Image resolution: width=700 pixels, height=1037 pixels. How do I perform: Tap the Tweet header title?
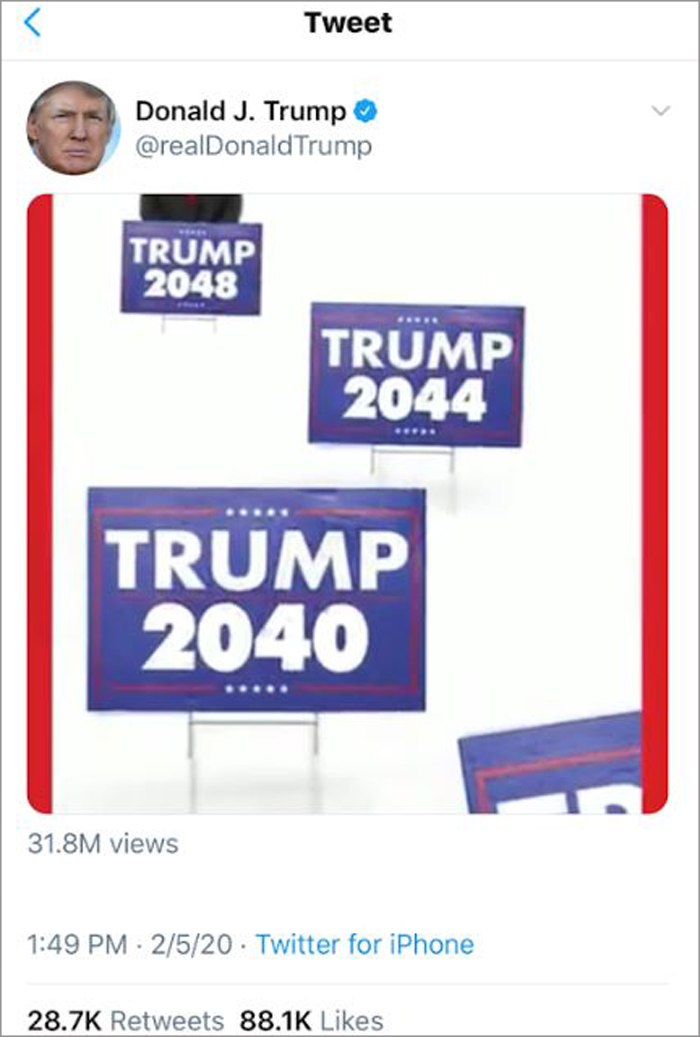point(348,23)
